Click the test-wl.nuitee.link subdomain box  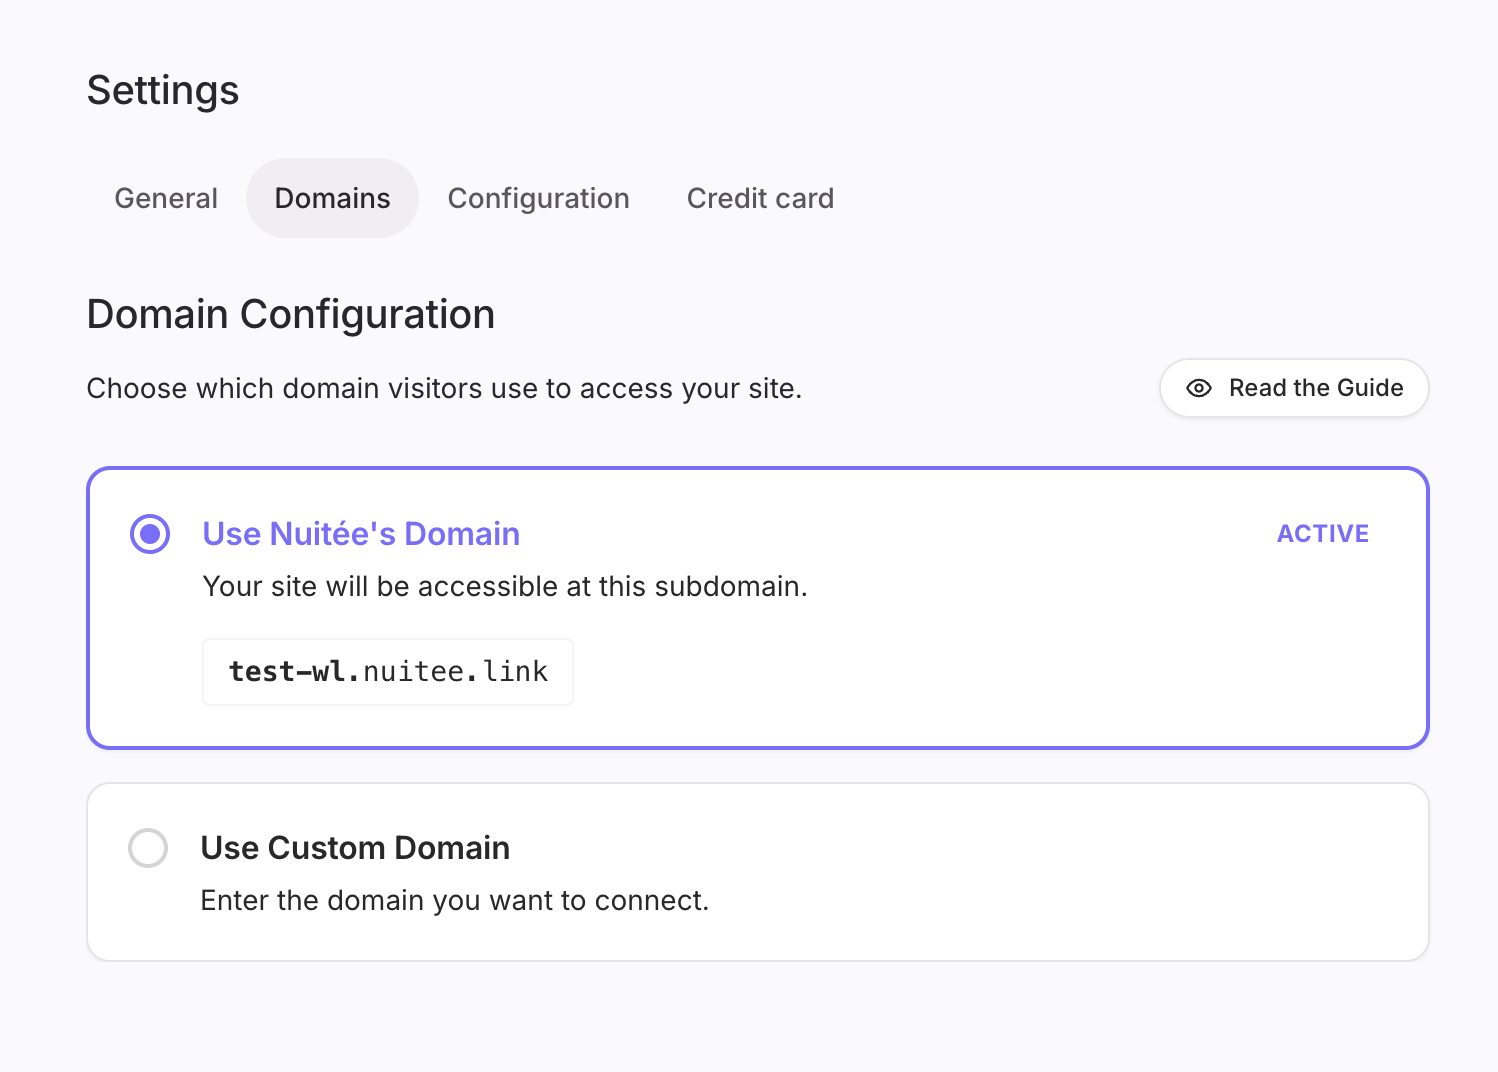tap(387, 672)
